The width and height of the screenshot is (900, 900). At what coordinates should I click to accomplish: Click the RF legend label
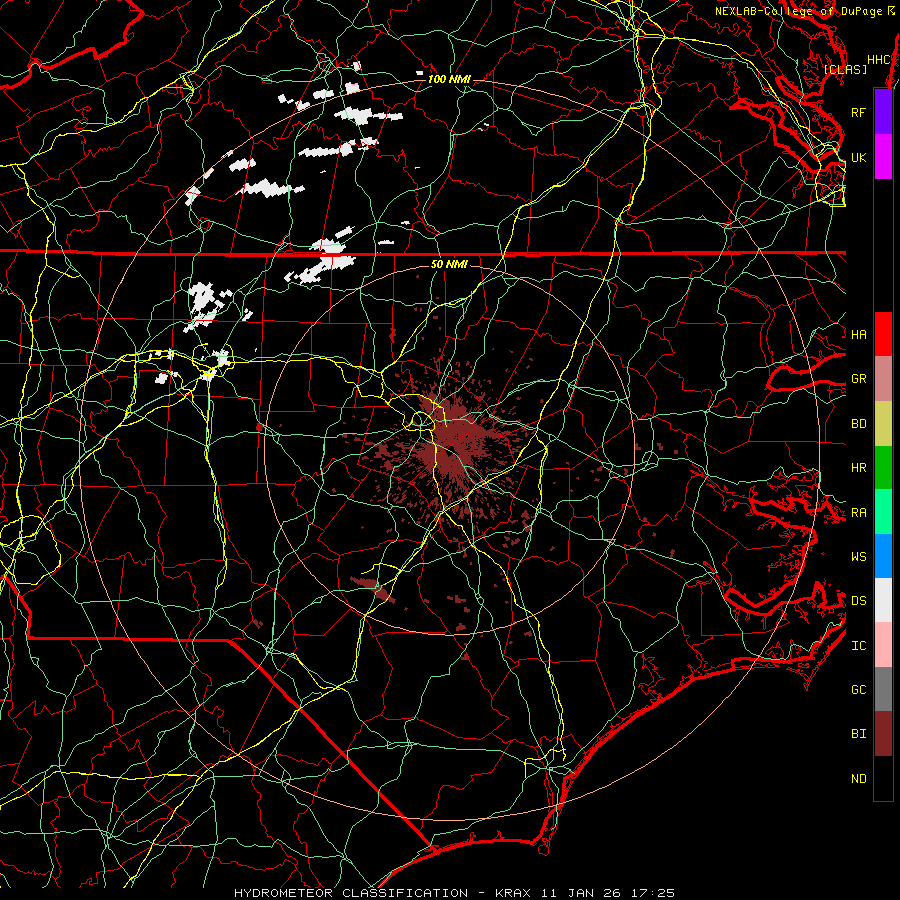click(859, 112)
